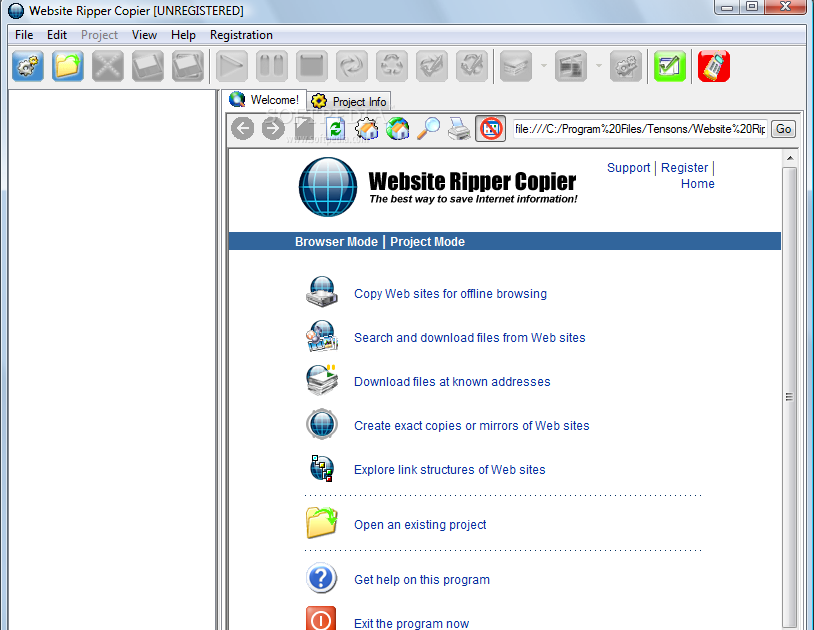Click the globe home browser icon
The width and height of the screenshot is (814, 630).
pos(397,129)
